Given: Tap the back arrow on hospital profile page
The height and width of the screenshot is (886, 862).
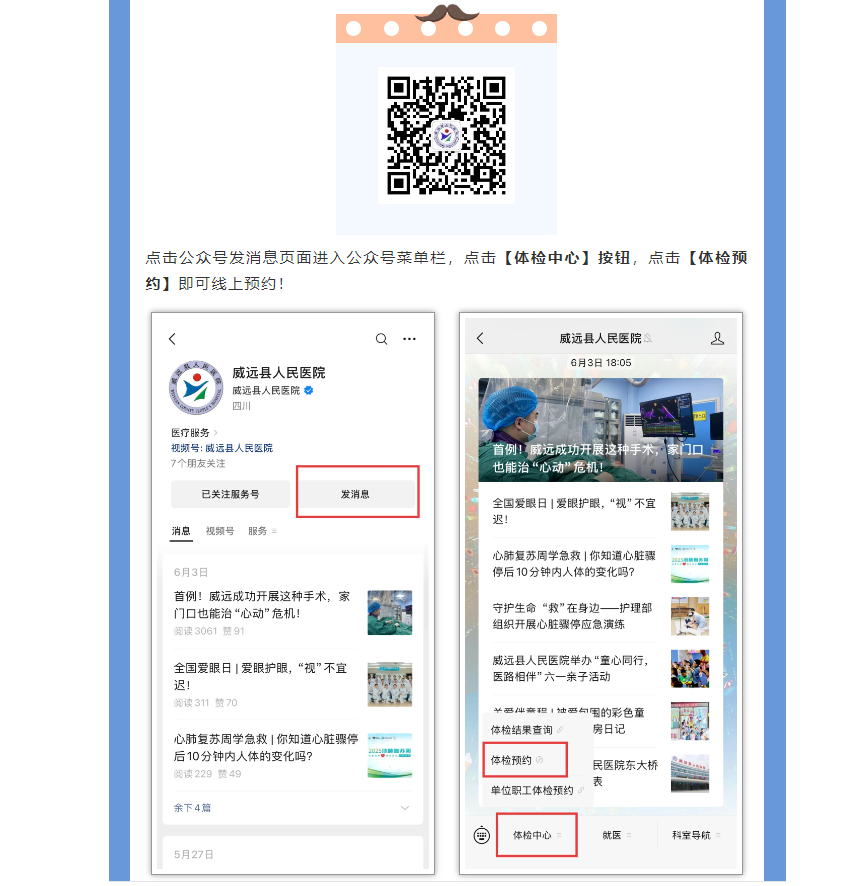Looking at the screenshot, I should tap(172, 339).
